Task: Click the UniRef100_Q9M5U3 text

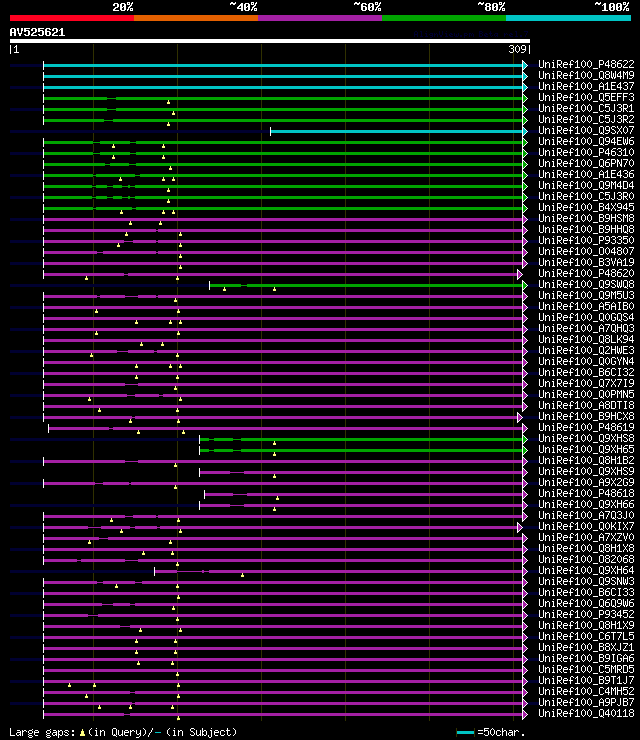Action: [x=586, y=295]
